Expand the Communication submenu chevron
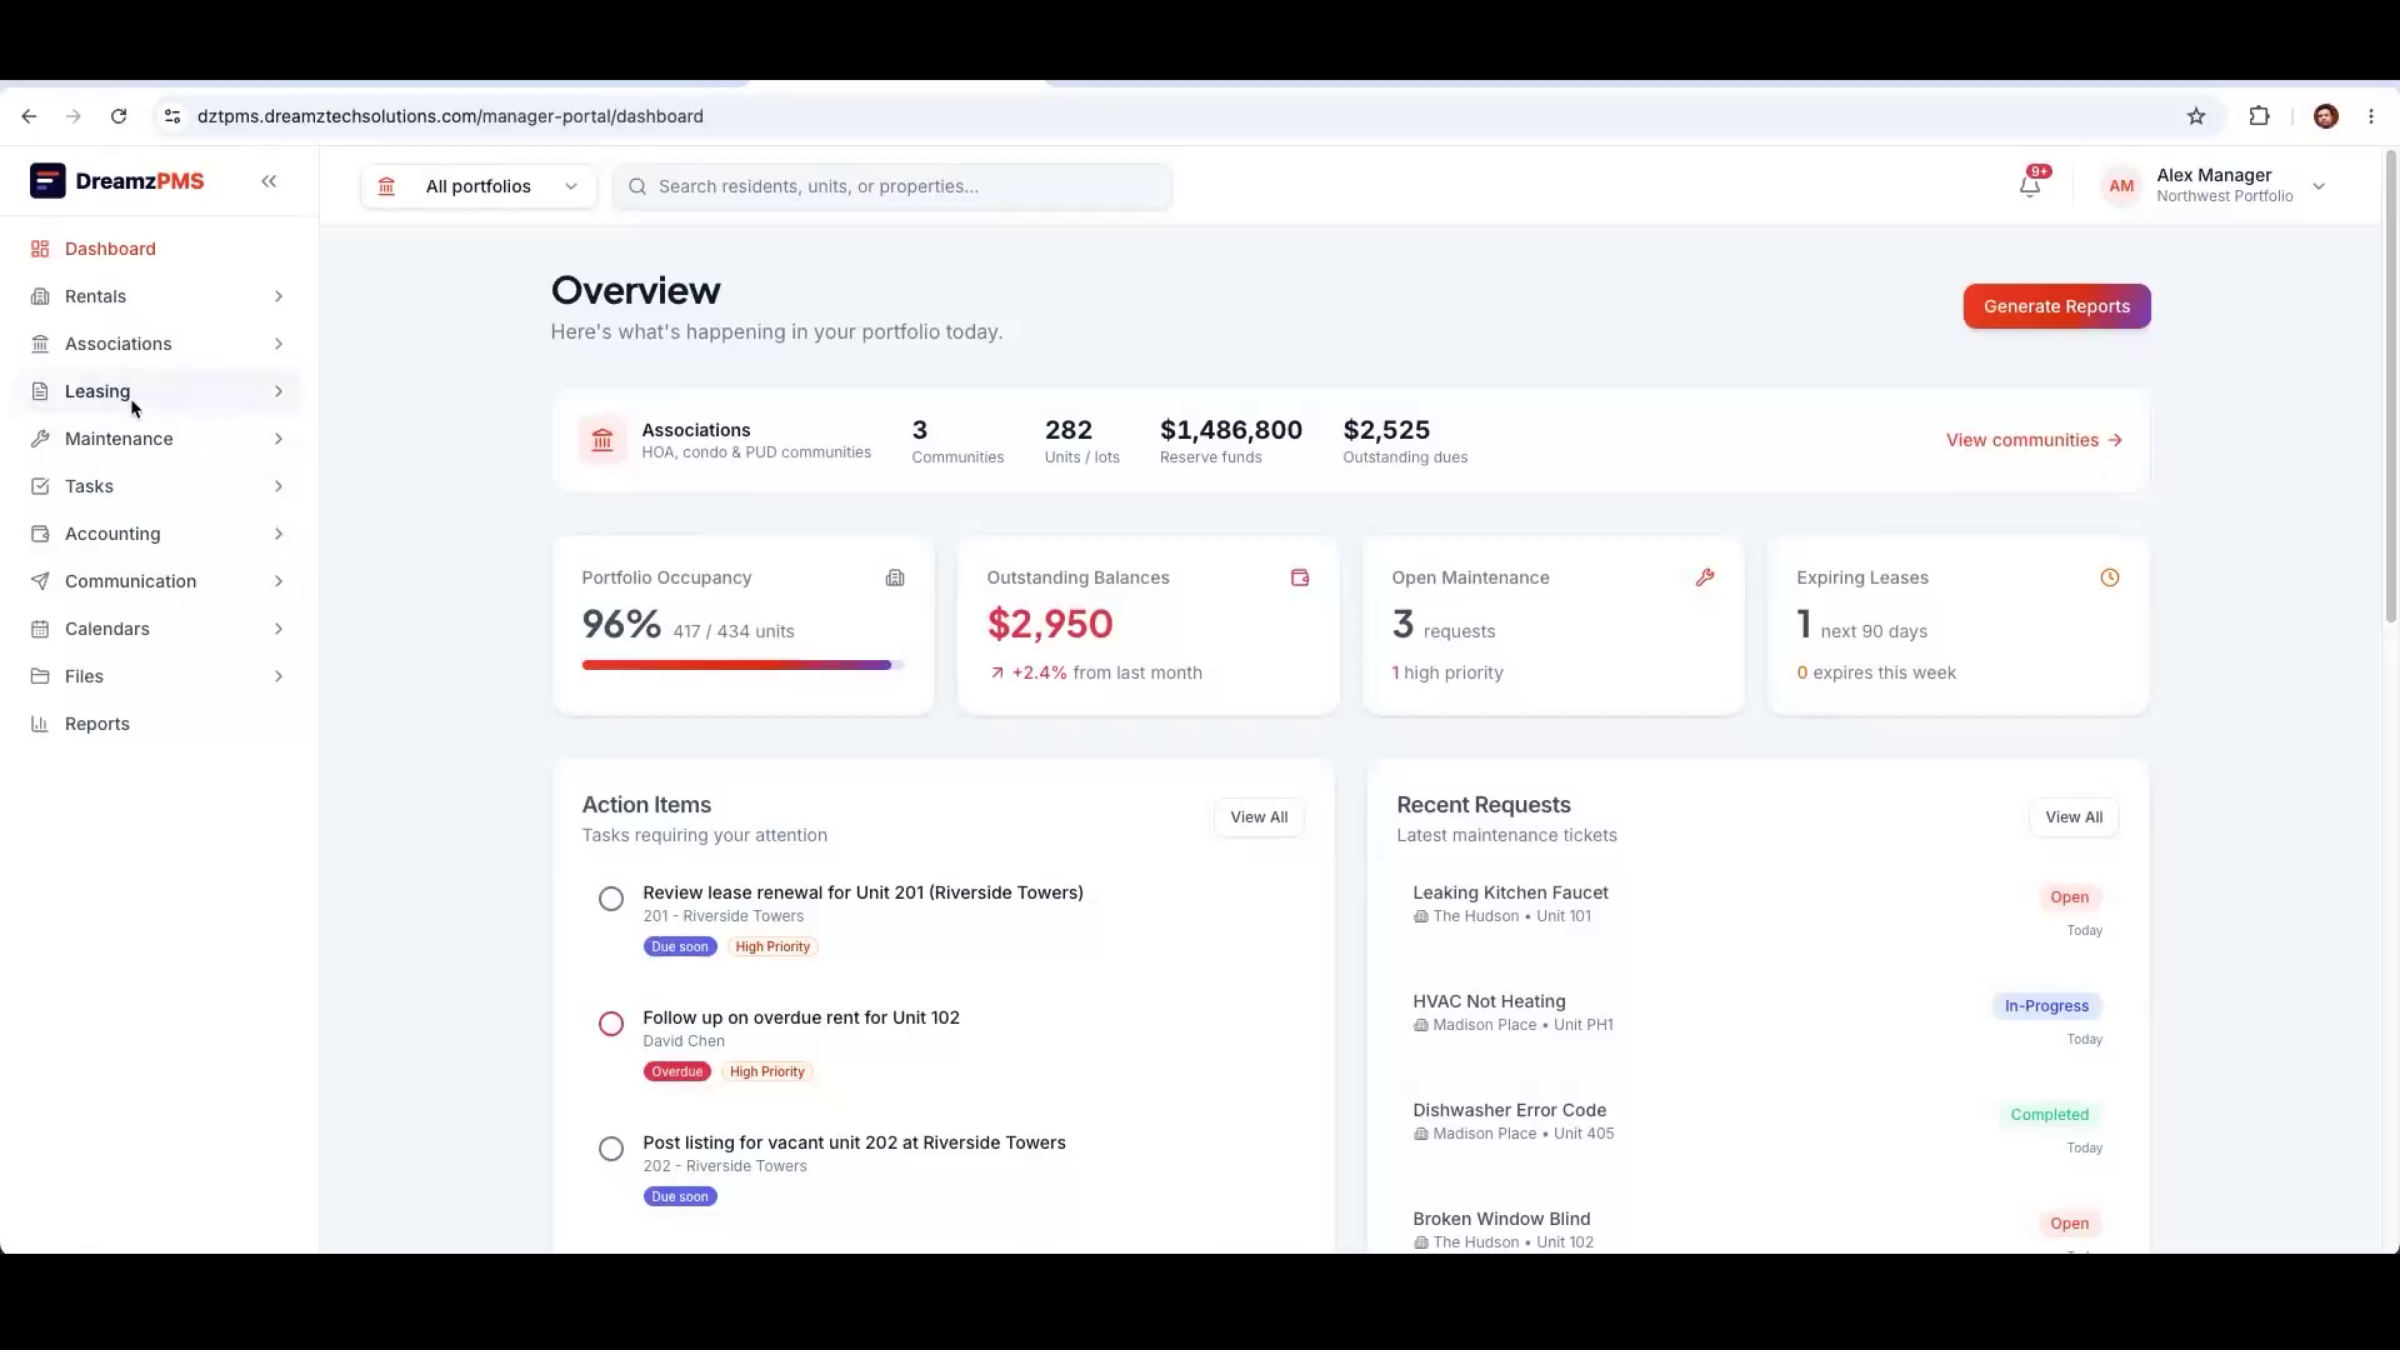 [x=278, y=581]
